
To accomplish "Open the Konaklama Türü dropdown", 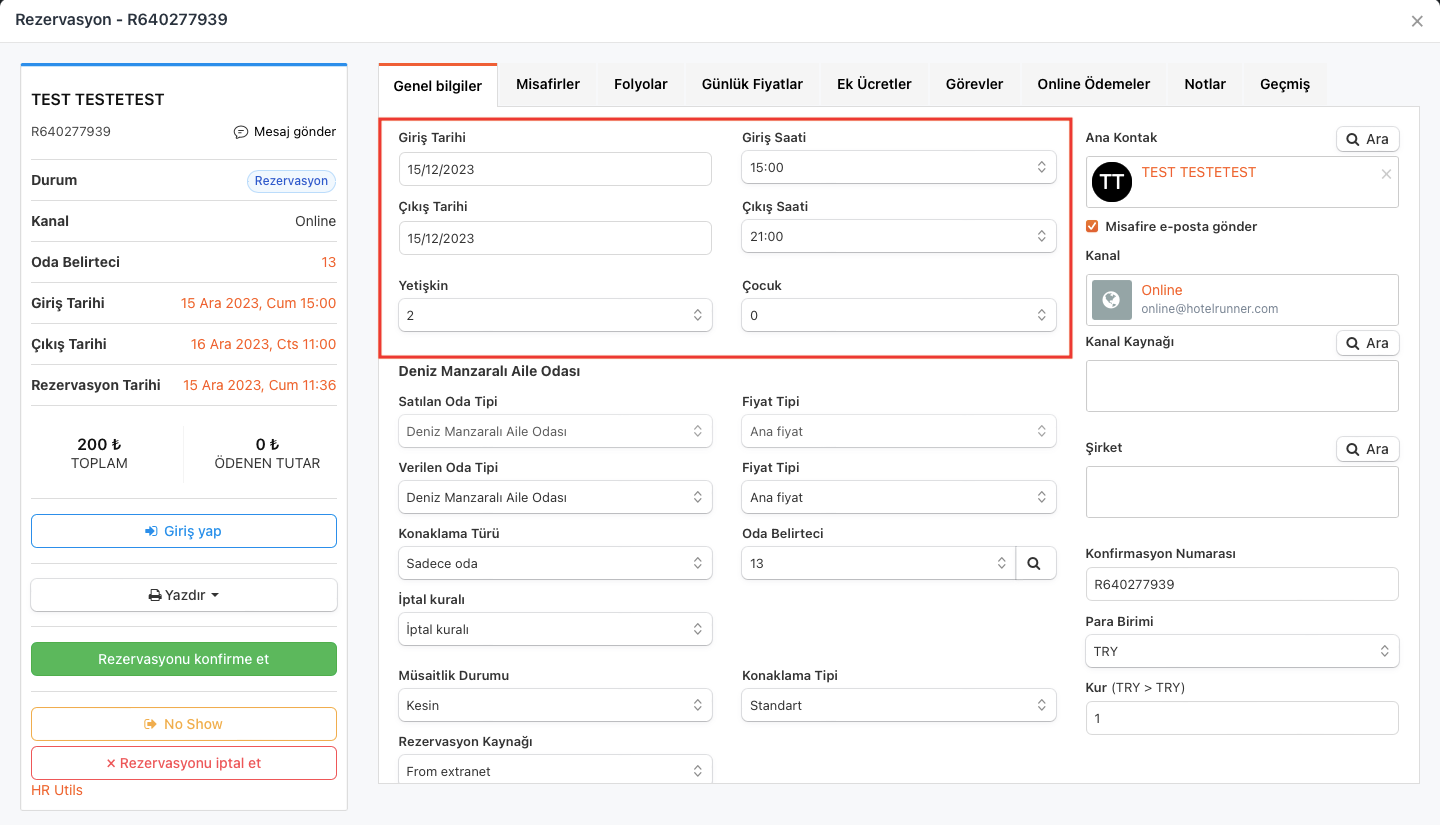I will 555,563.
